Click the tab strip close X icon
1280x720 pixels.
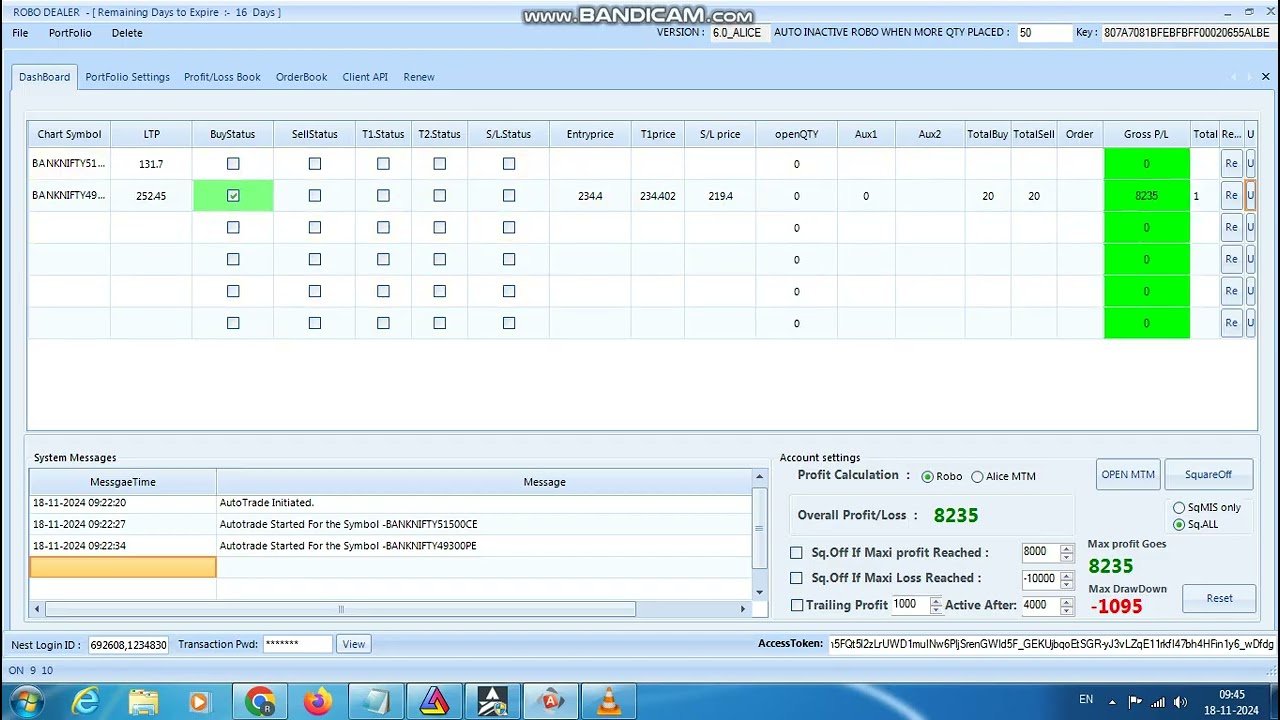click(x=1265, y=77)
